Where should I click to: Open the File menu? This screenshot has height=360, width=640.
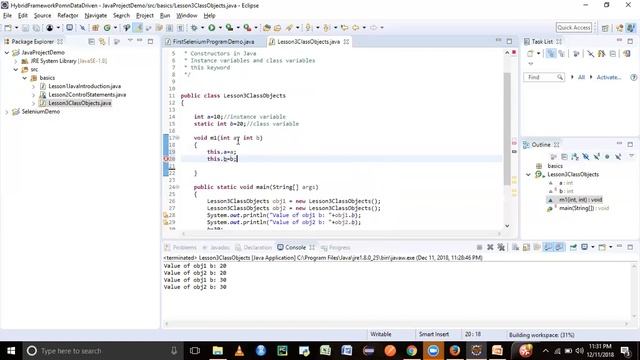click(7, 16)
